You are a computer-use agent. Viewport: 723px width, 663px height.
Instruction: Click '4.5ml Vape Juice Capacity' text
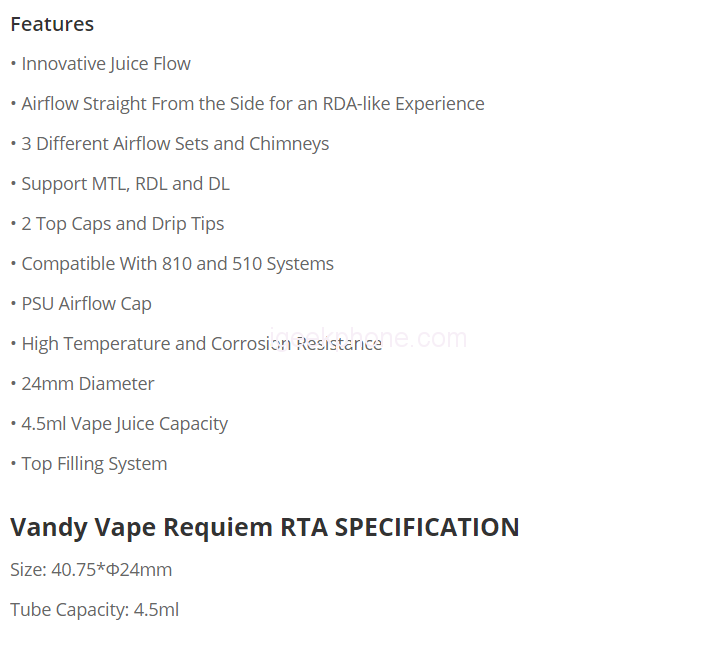[x=124, y=424]
